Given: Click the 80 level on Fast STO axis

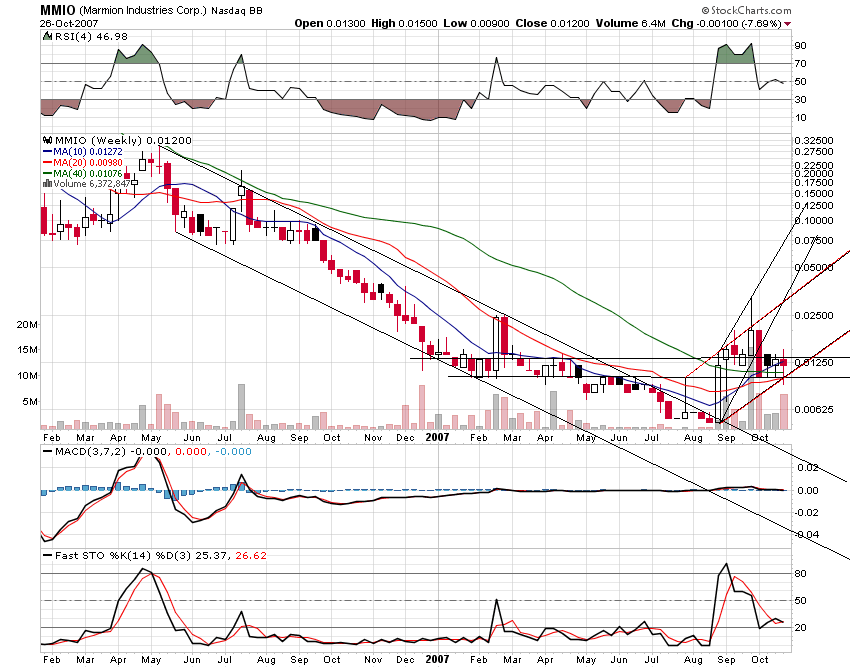Looking at the screenshot, I should click(x=801, y=574).
